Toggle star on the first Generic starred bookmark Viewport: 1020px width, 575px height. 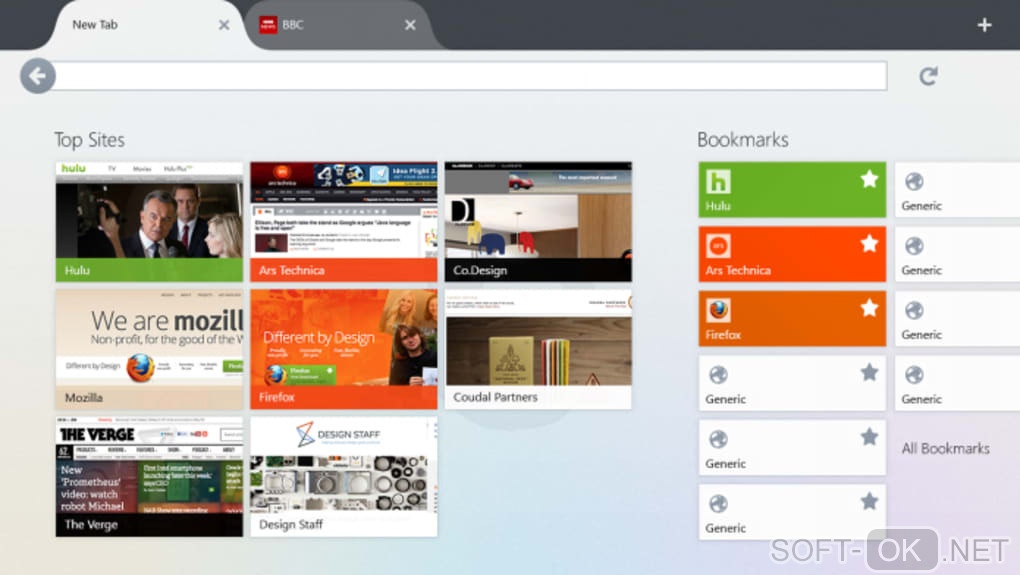(x=869, y=372)
